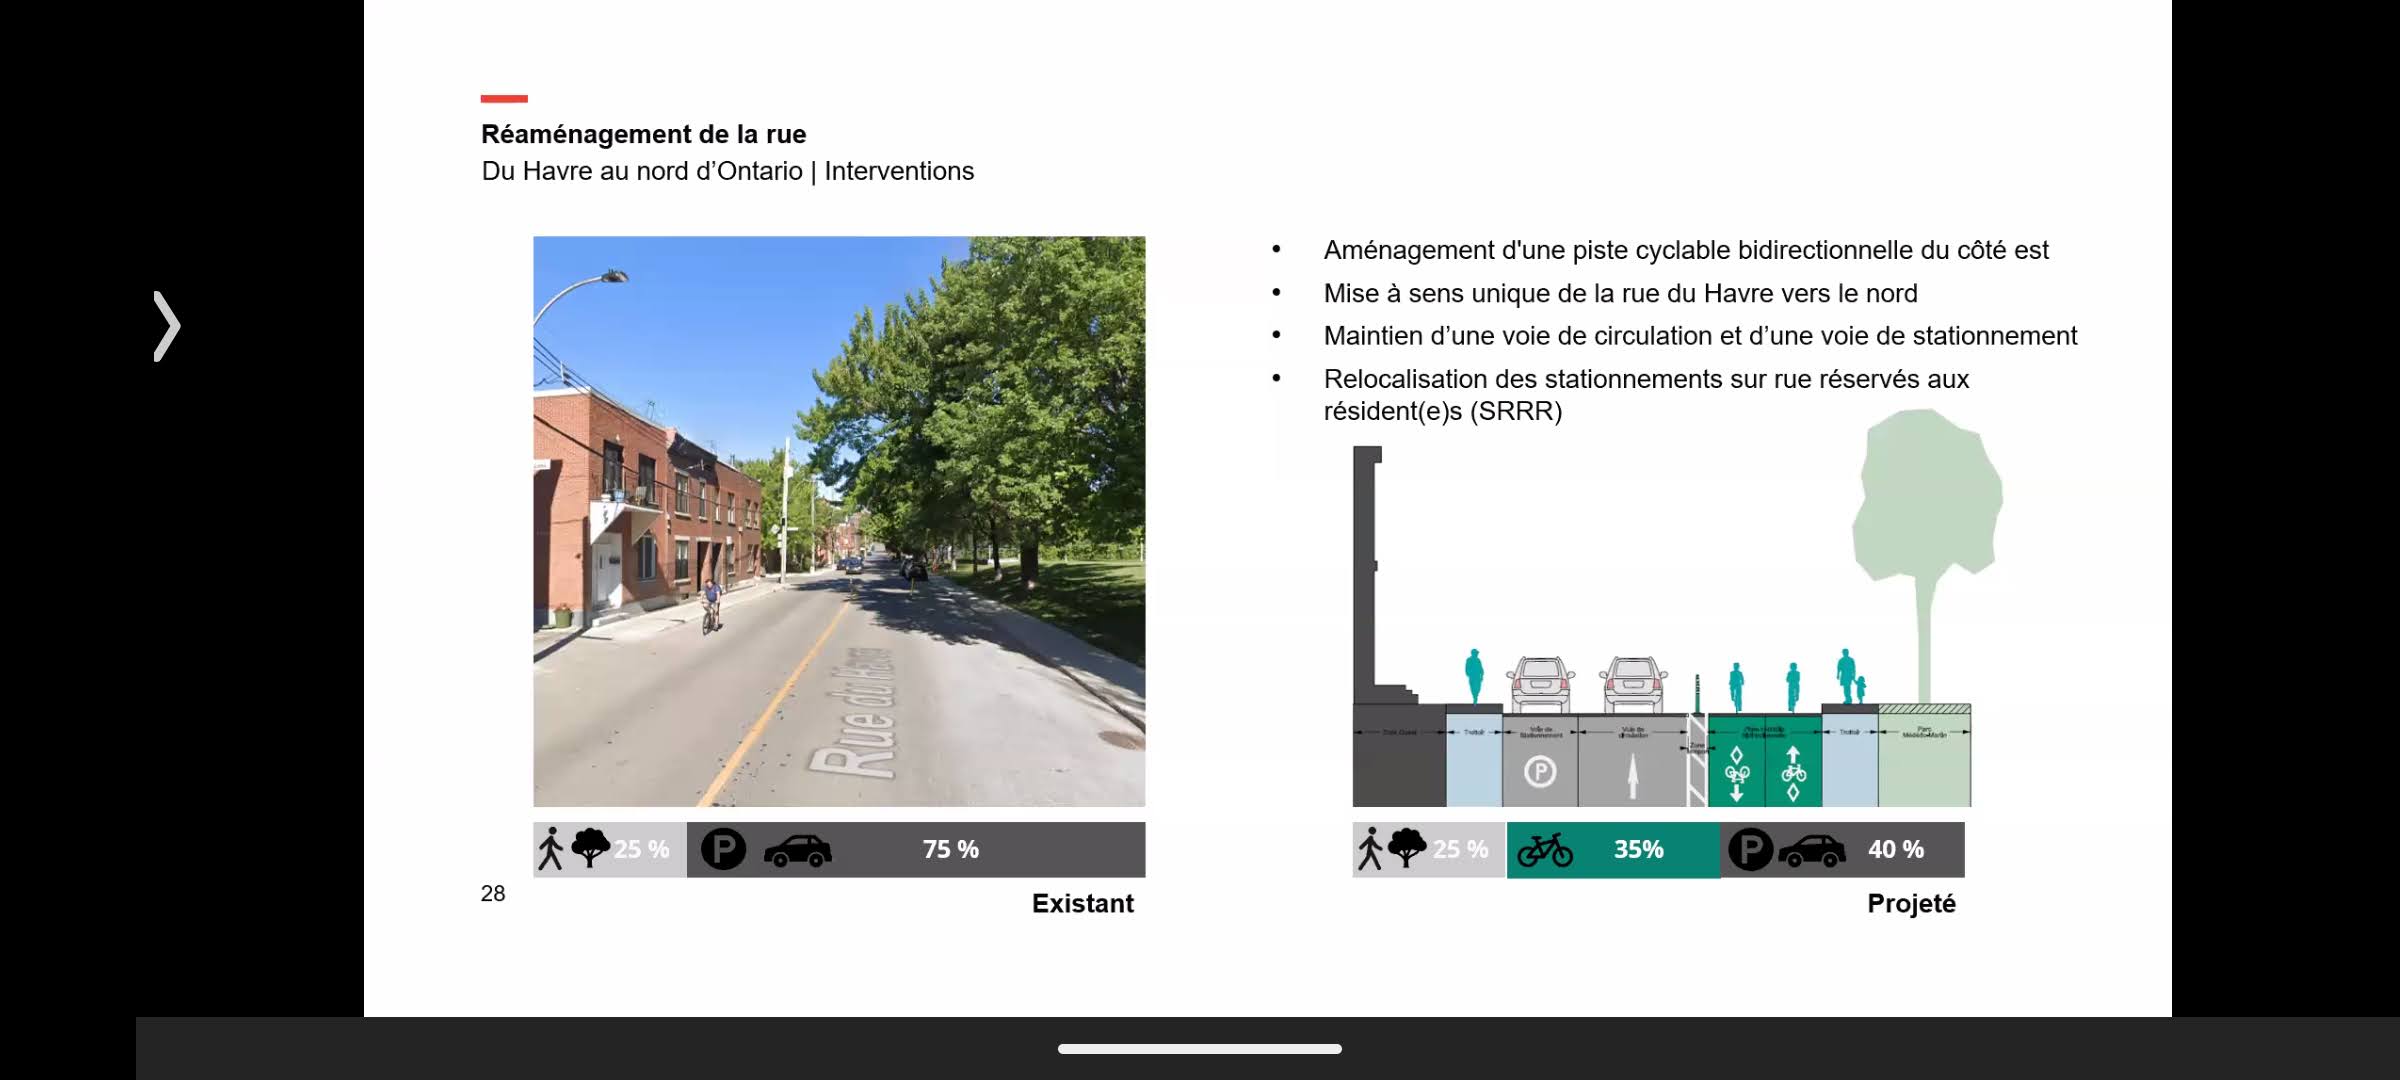Click the black parking P icon in the 40% bar
The width and height of the screenshot is (2400, 1080).
[x=1750, y=849]
